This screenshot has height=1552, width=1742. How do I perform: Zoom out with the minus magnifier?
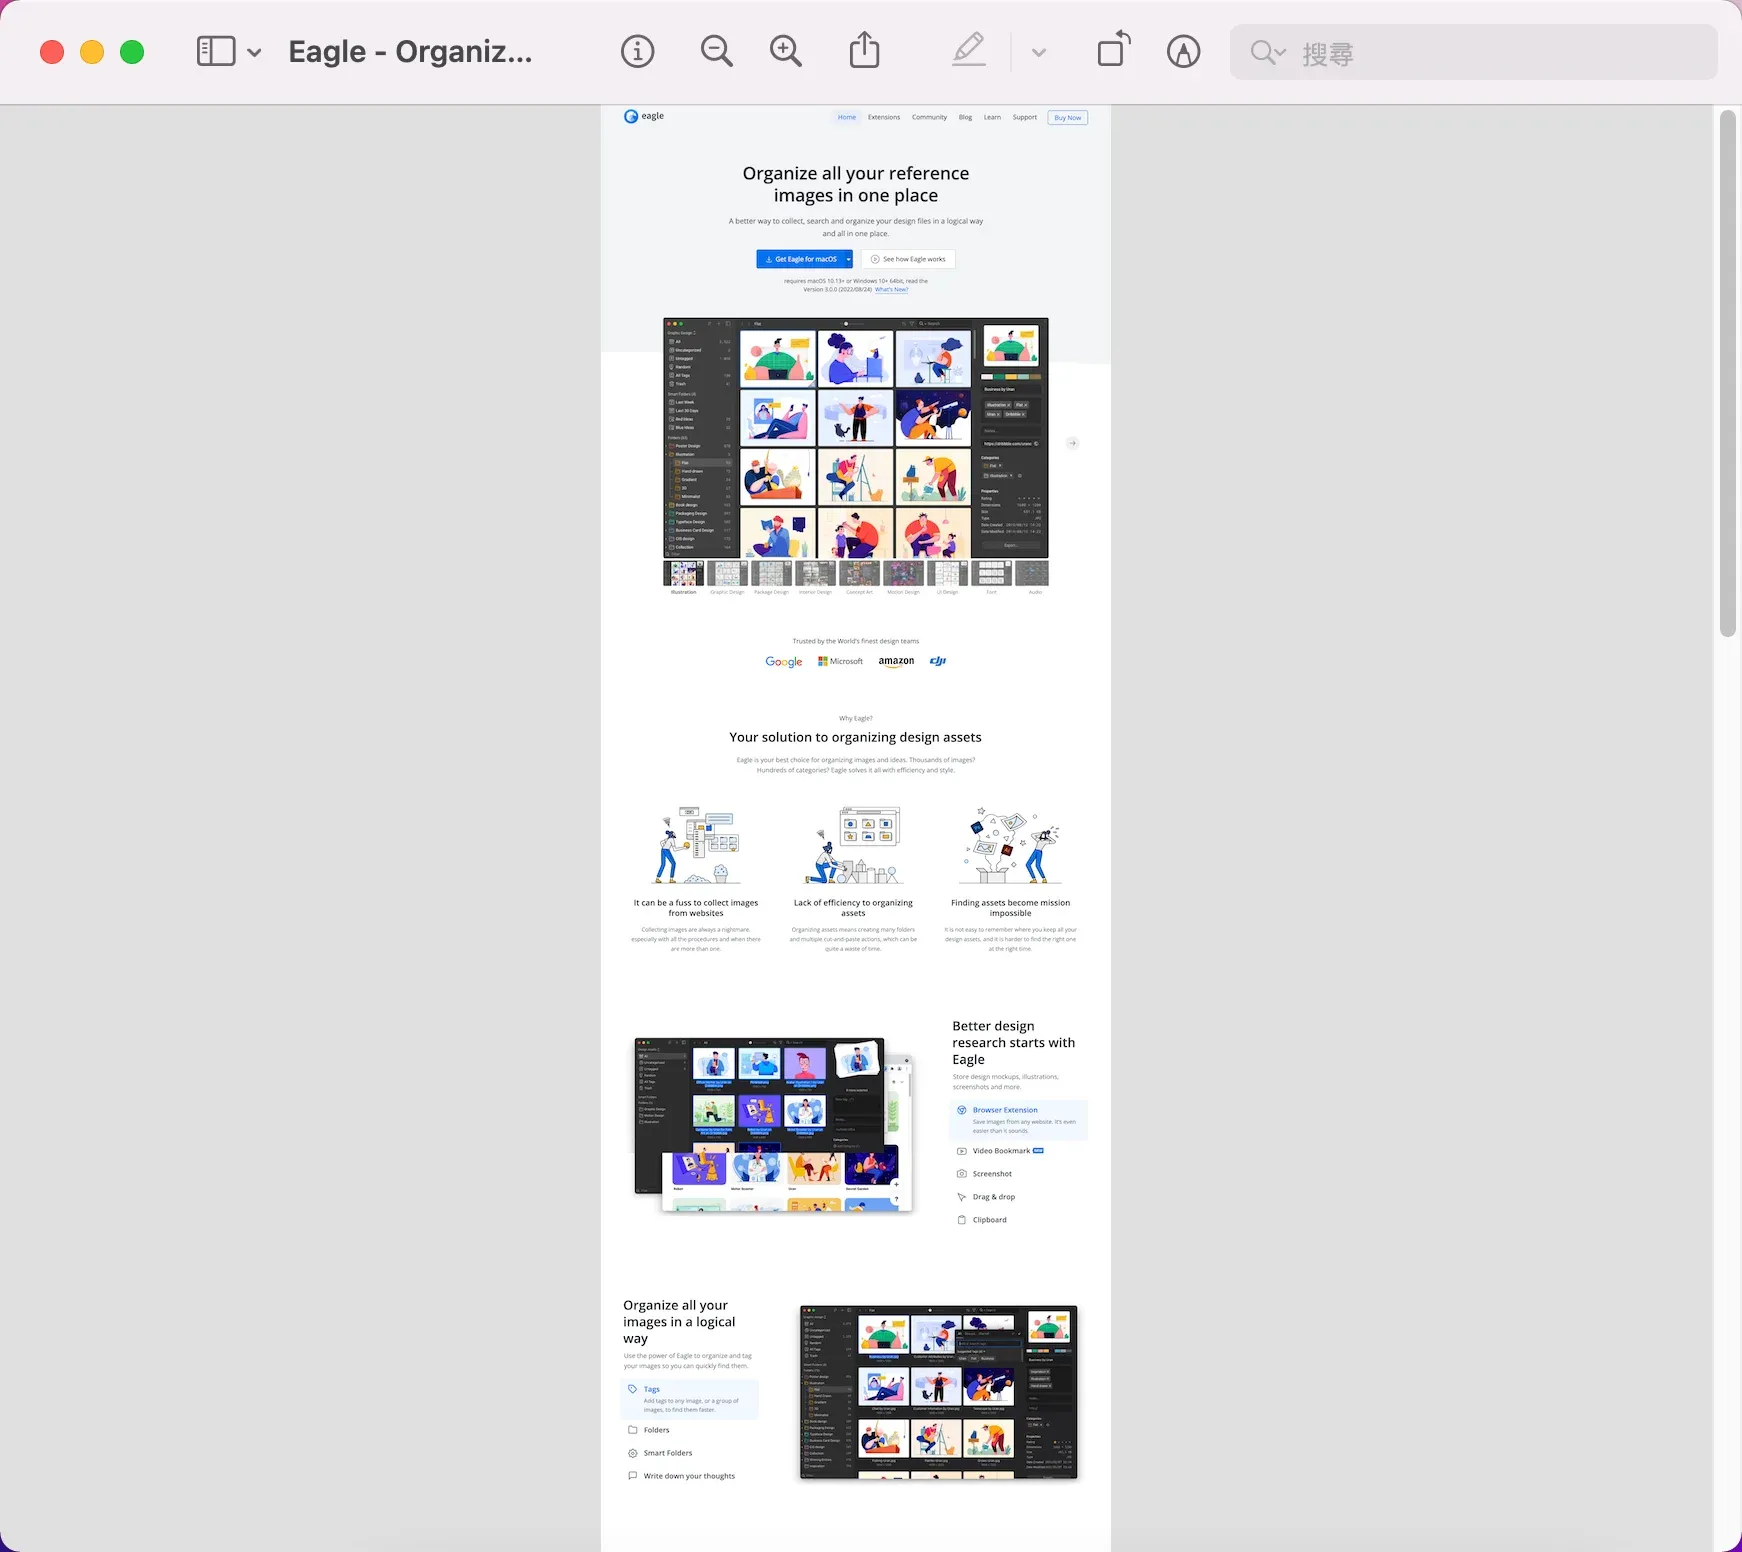[x=717, y=52]
